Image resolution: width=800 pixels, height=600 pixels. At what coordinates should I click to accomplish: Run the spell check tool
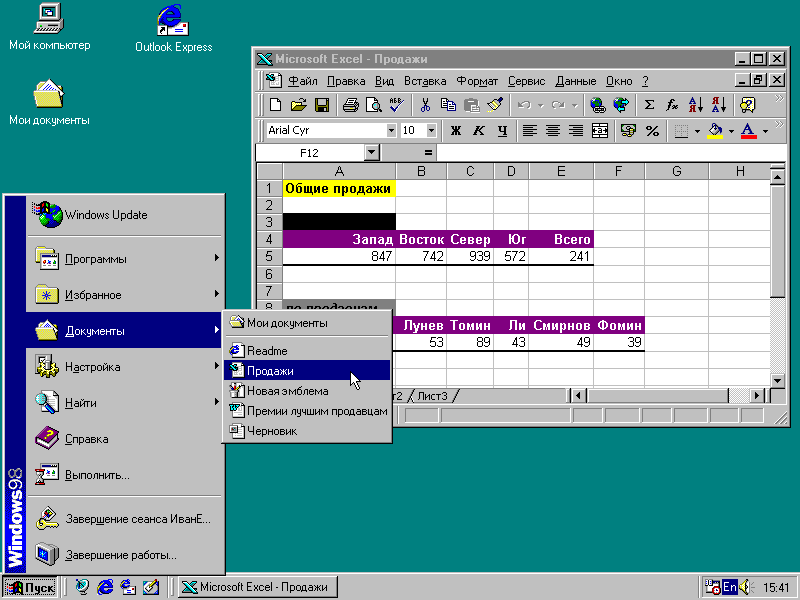click(396, 105)
